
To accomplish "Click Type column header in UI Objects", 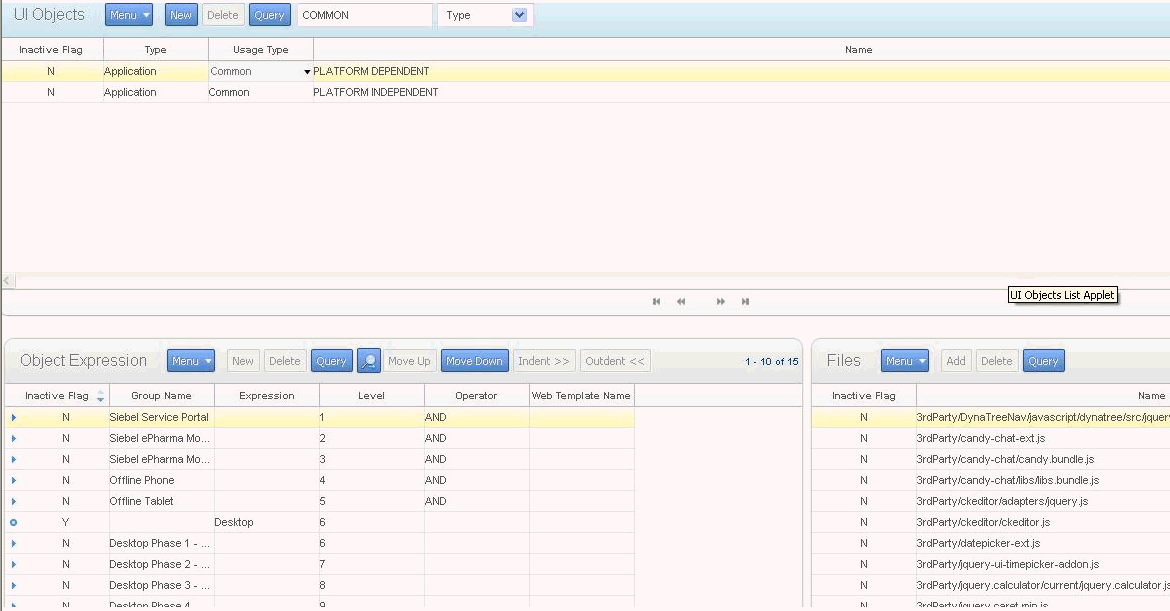I will tap(155, 50).
